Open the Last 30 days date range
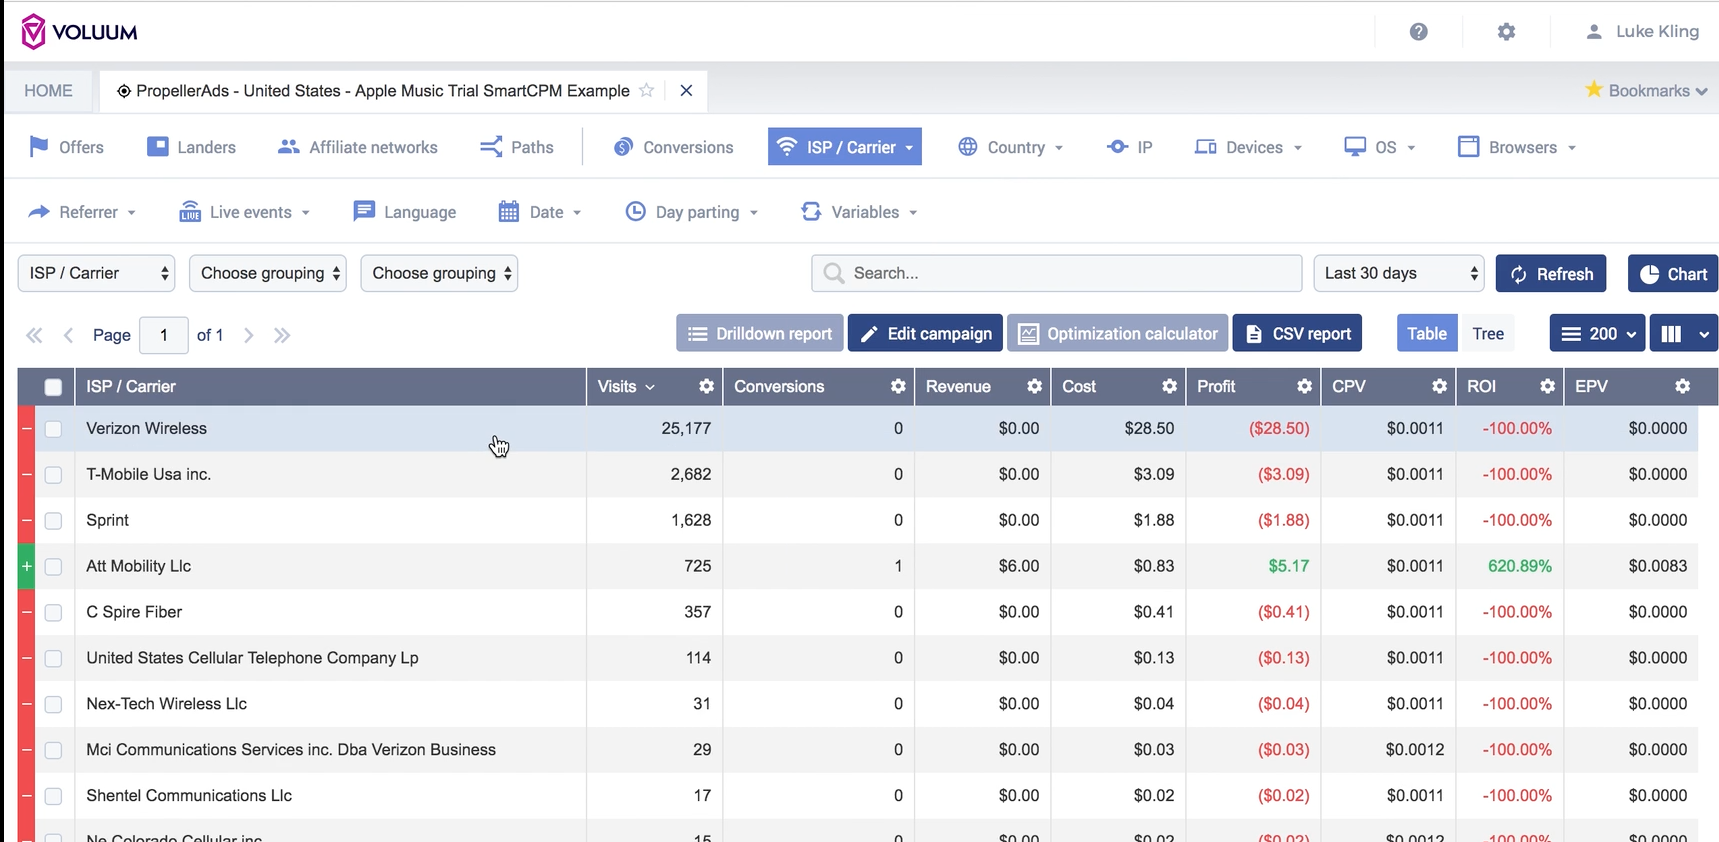The width and height of the screenshot is (1719, 842). pyautogui.click(x=1398, y=273)
